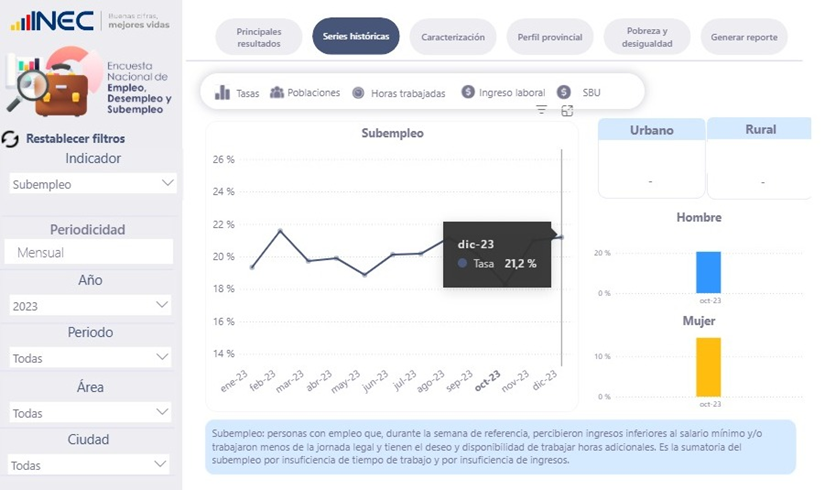
Task: Expand the Periodo dropdown
Action: pyautogui.click(x=163, y=357)
